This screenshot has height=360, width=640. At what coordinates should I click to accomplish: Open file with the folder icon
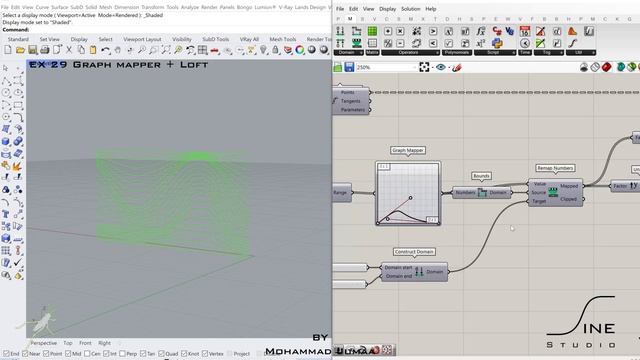(x=20, y=50)
